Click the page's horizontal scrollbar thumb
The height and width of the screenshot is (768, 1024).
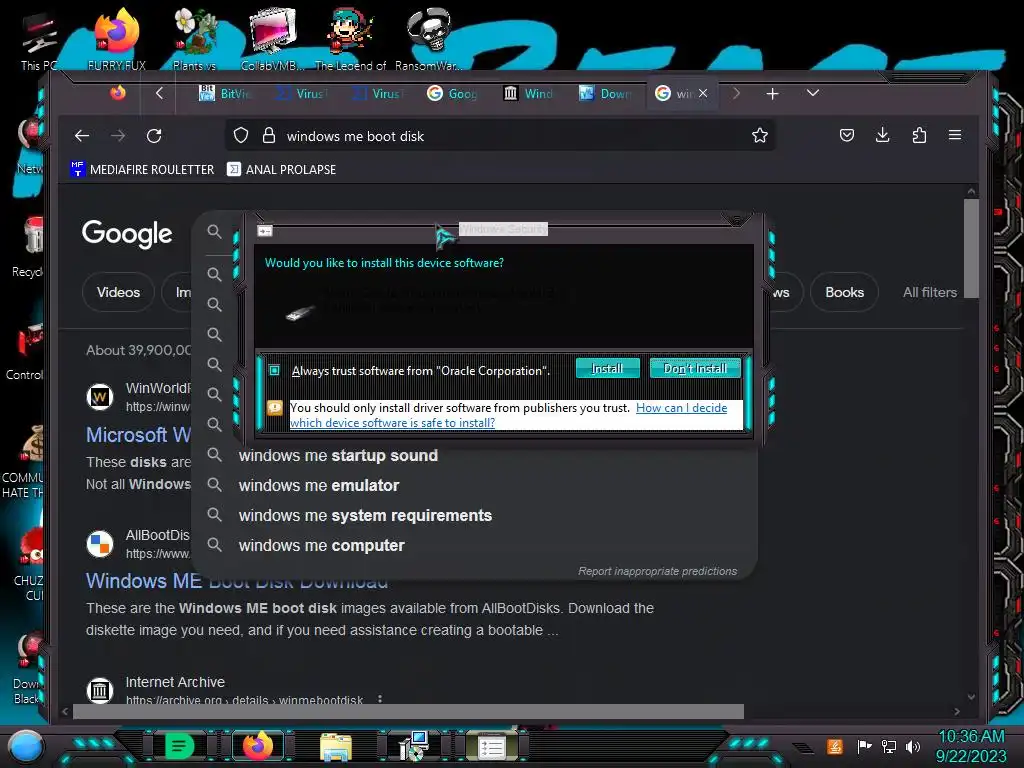[x=408, y=711]
